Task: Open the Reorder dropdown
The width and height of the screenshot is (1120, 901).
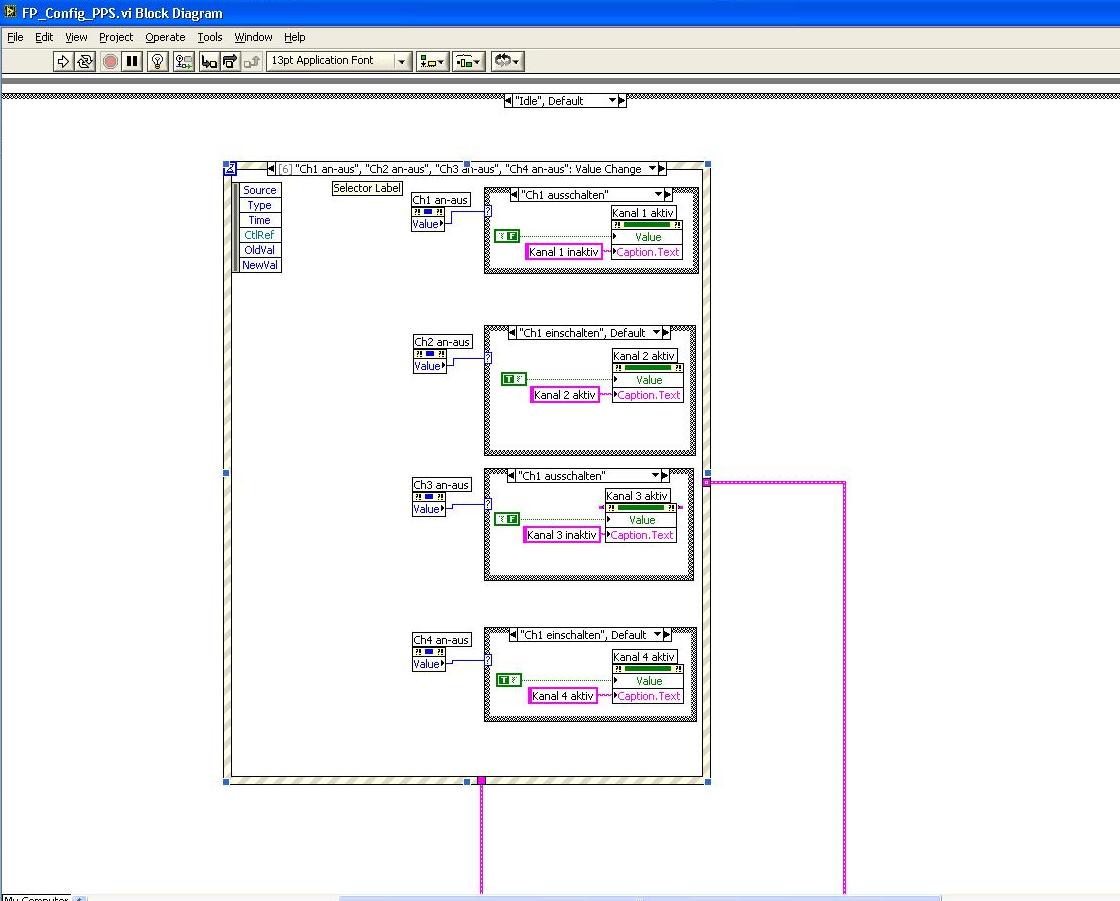Action: click(507, 61)
